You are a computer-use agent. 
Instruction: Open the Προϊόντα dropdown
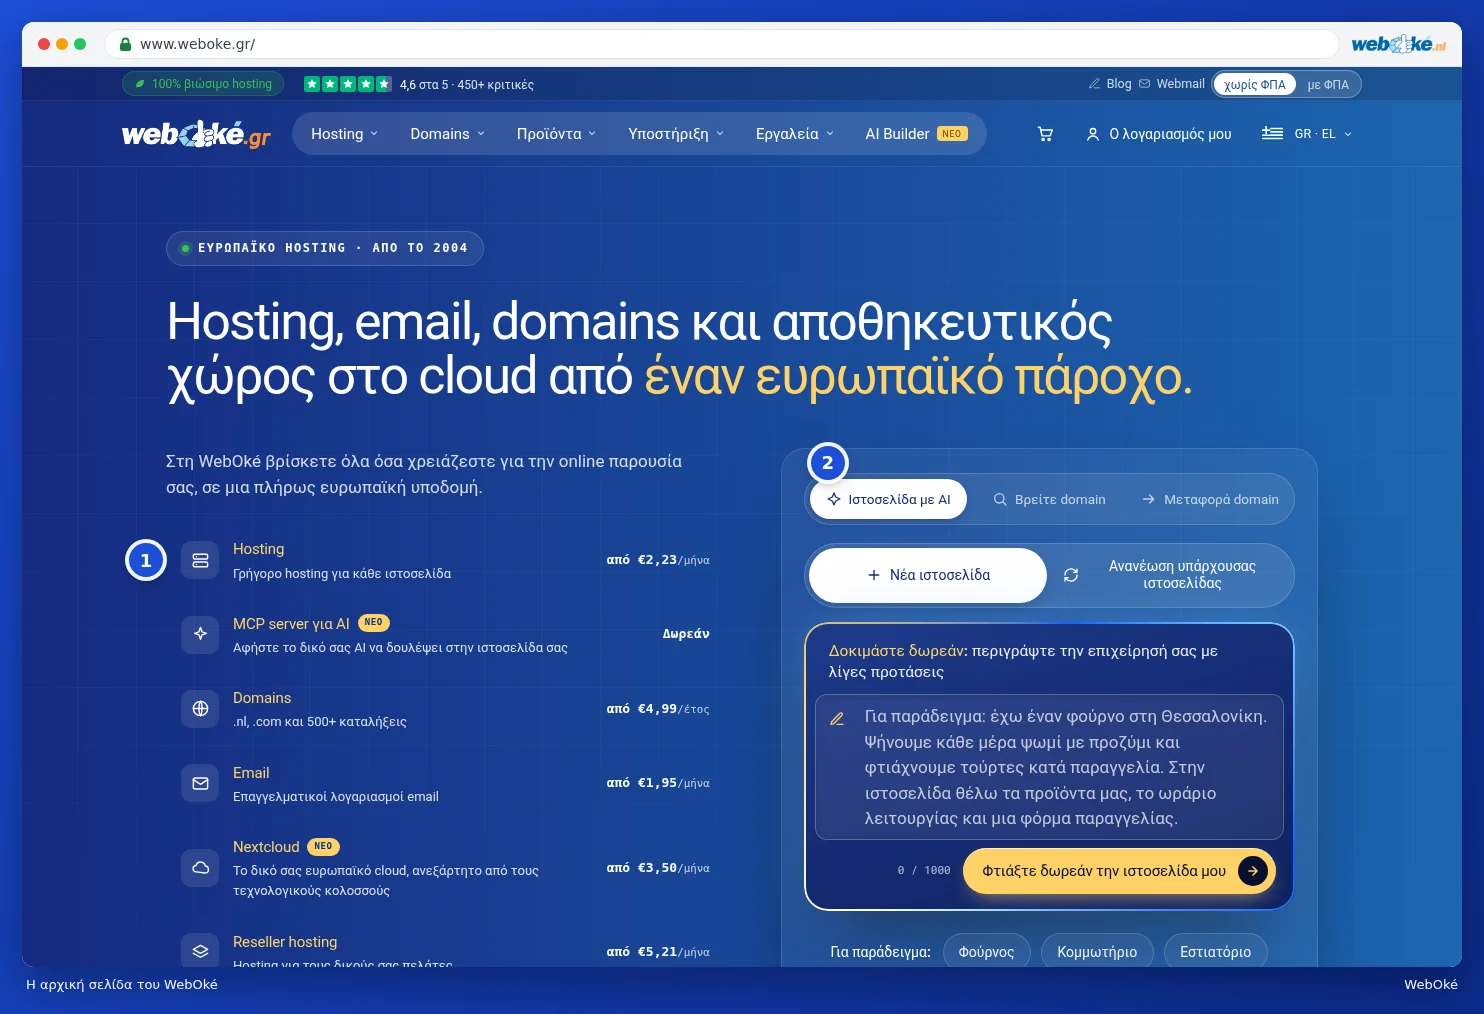556,134
